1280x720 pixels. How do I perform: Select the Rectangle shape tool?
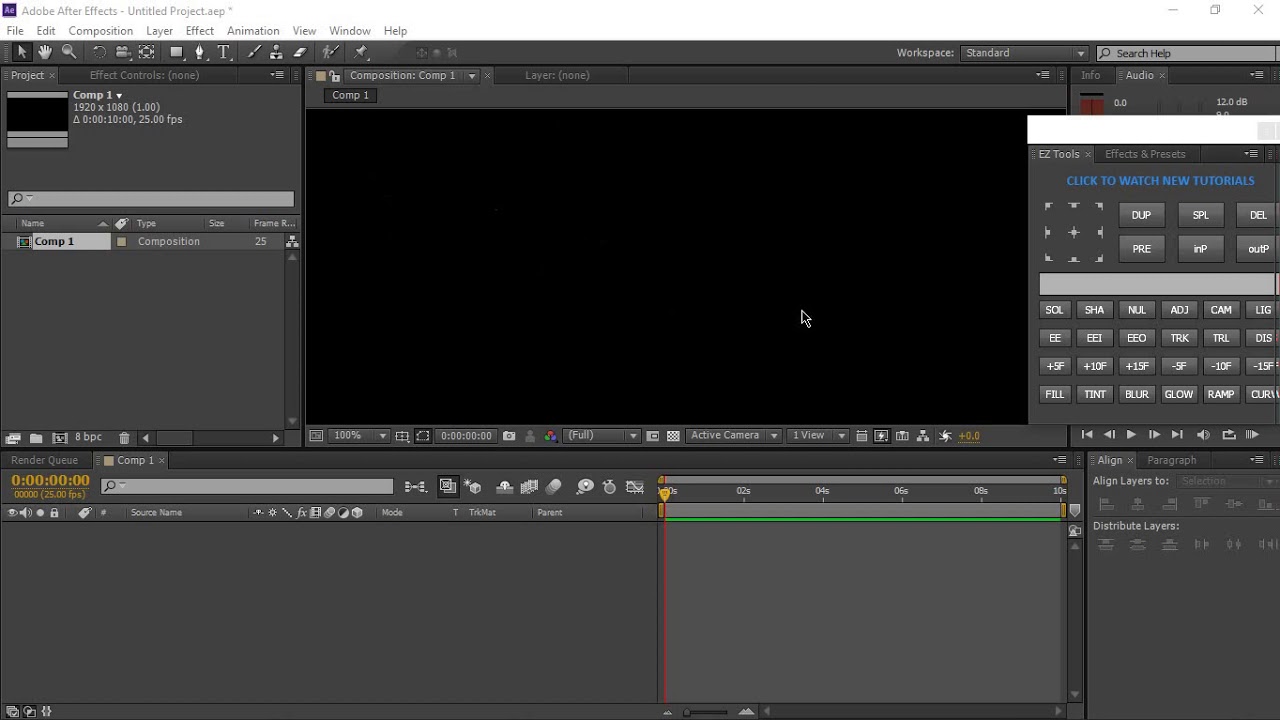177,52
